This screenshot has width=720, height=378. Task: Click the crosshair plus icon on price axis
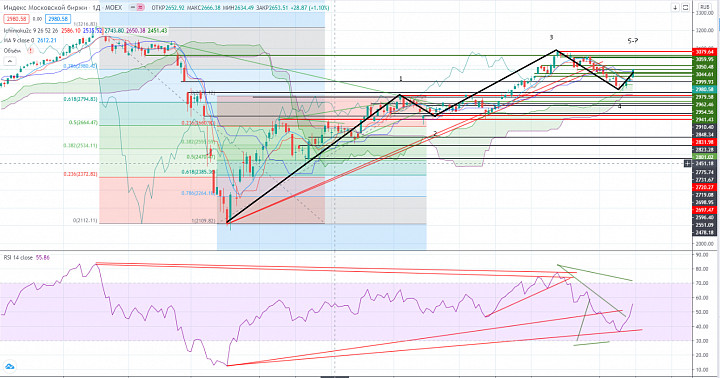pos(687,164)
